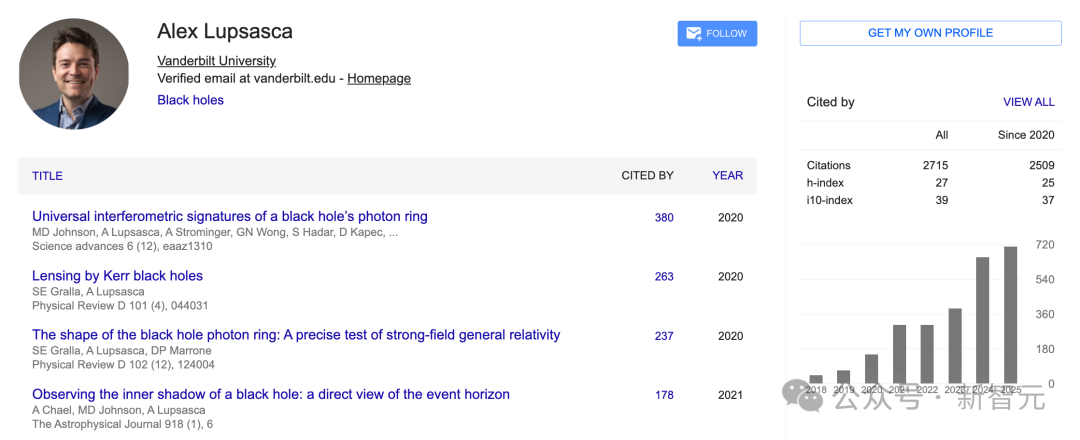Viewport: 1080px width, 440px height.
Task: Open View All citation statistics
Action: tap(1028, 102)
